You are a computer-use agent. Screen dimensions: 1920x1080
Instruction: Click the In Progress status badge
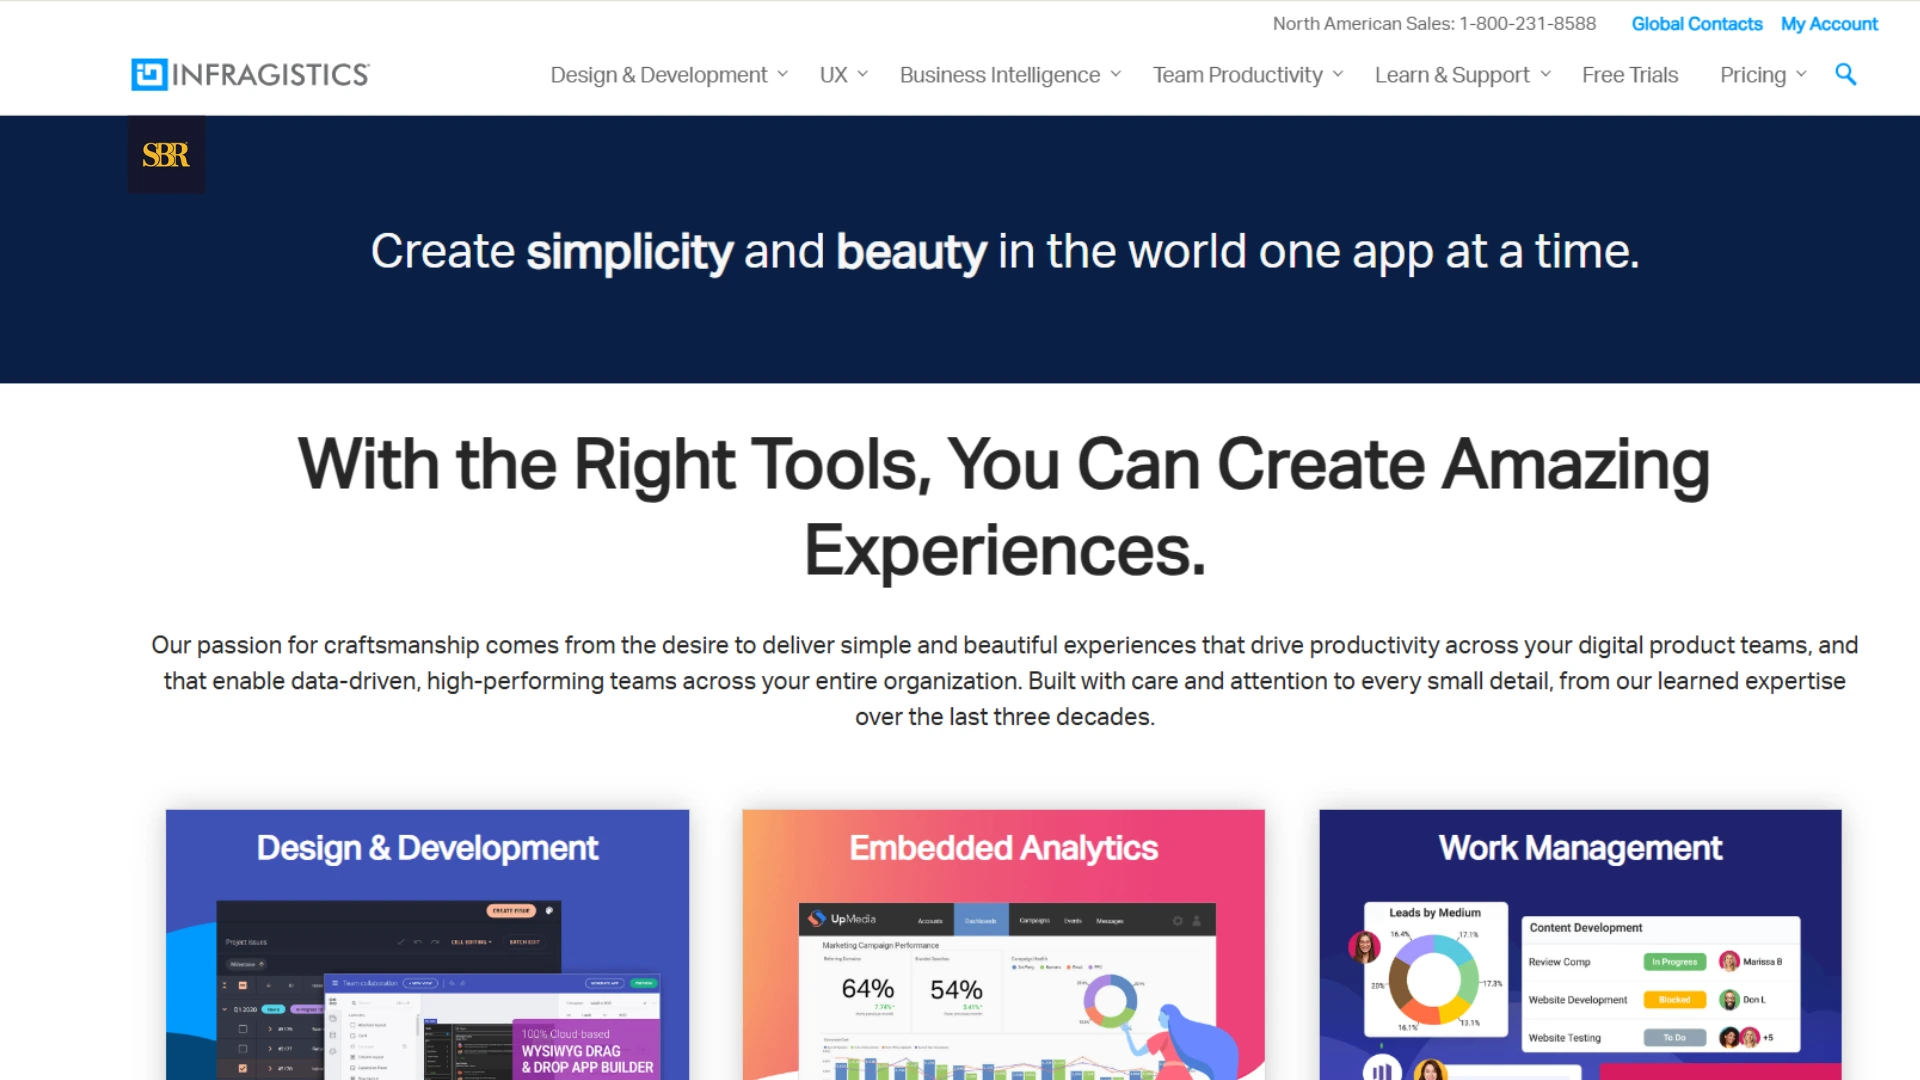[x=1674, y=962]
